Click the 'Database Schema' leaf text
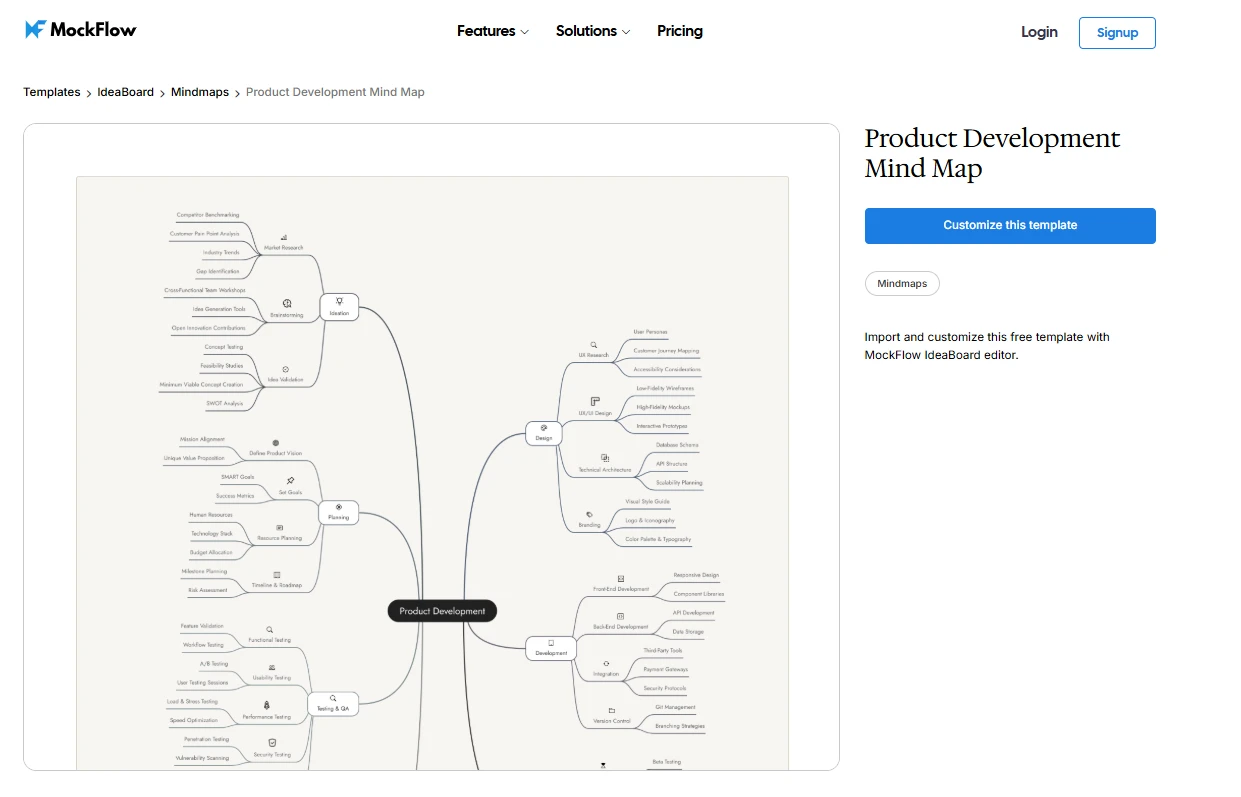Image resolution: width=1241 pixels, height=797 pixels. click(x=677, y=445)
